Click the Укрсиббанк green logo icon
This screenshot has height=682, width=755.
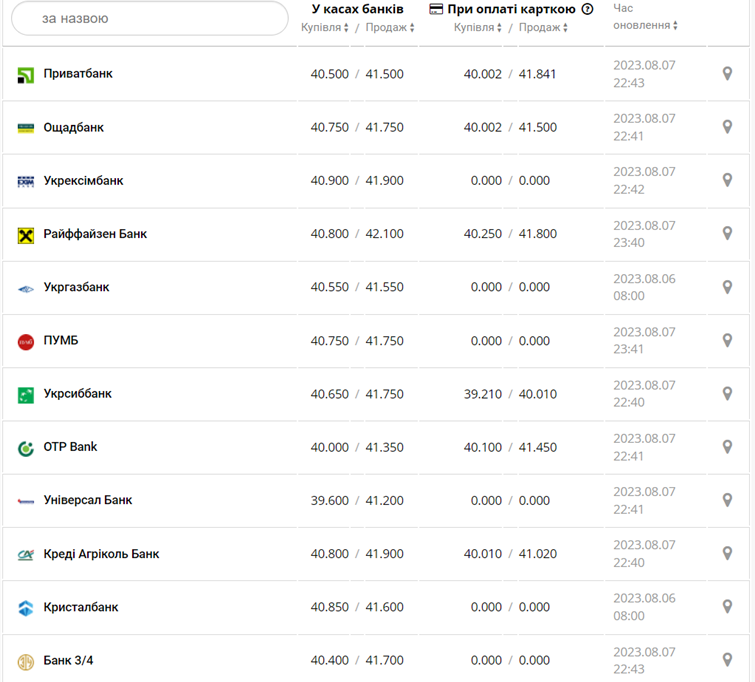(26, 395)
